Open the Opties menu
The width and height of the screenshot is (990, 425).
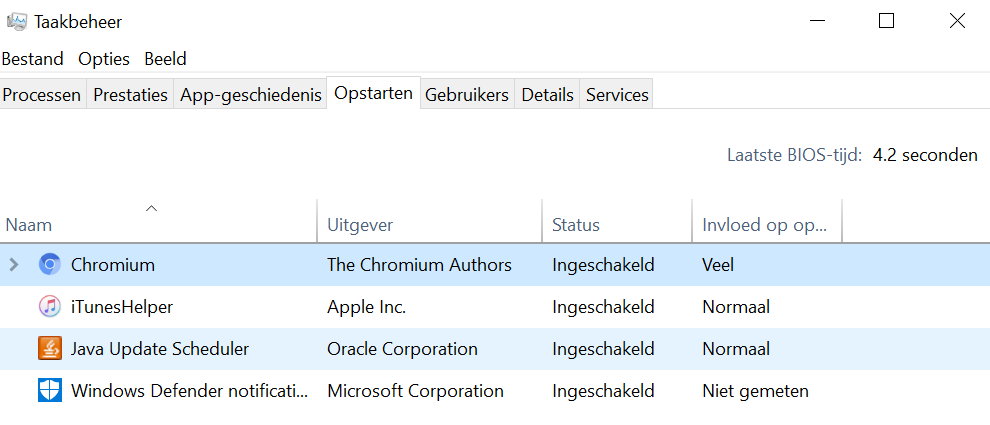pos(104,59)
